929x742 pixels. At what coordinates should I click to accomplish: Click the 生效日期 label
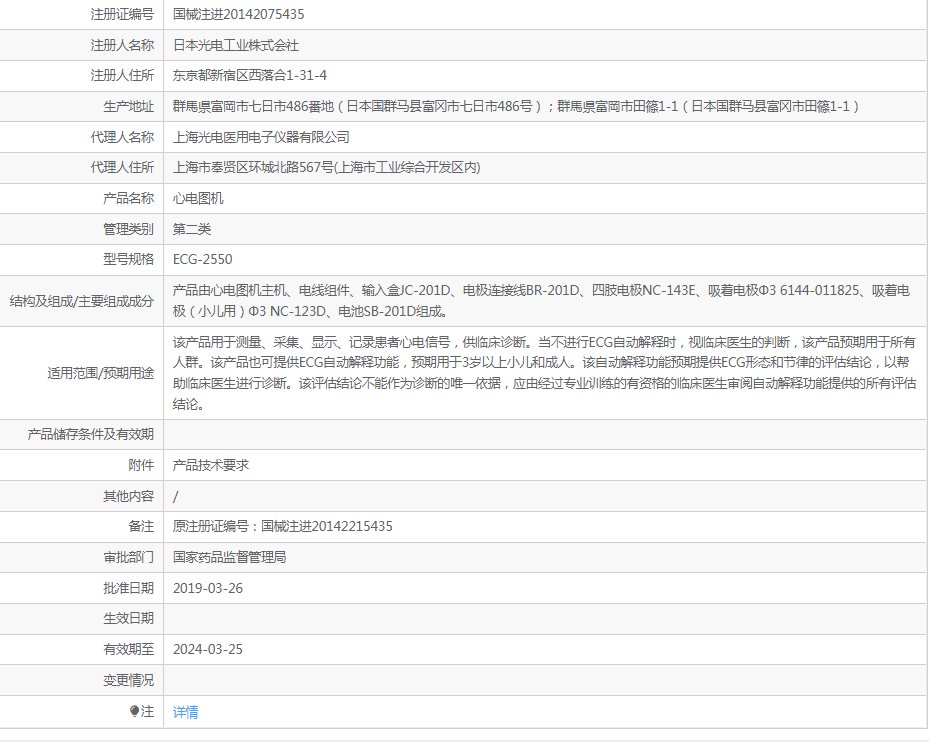(129, 618)
